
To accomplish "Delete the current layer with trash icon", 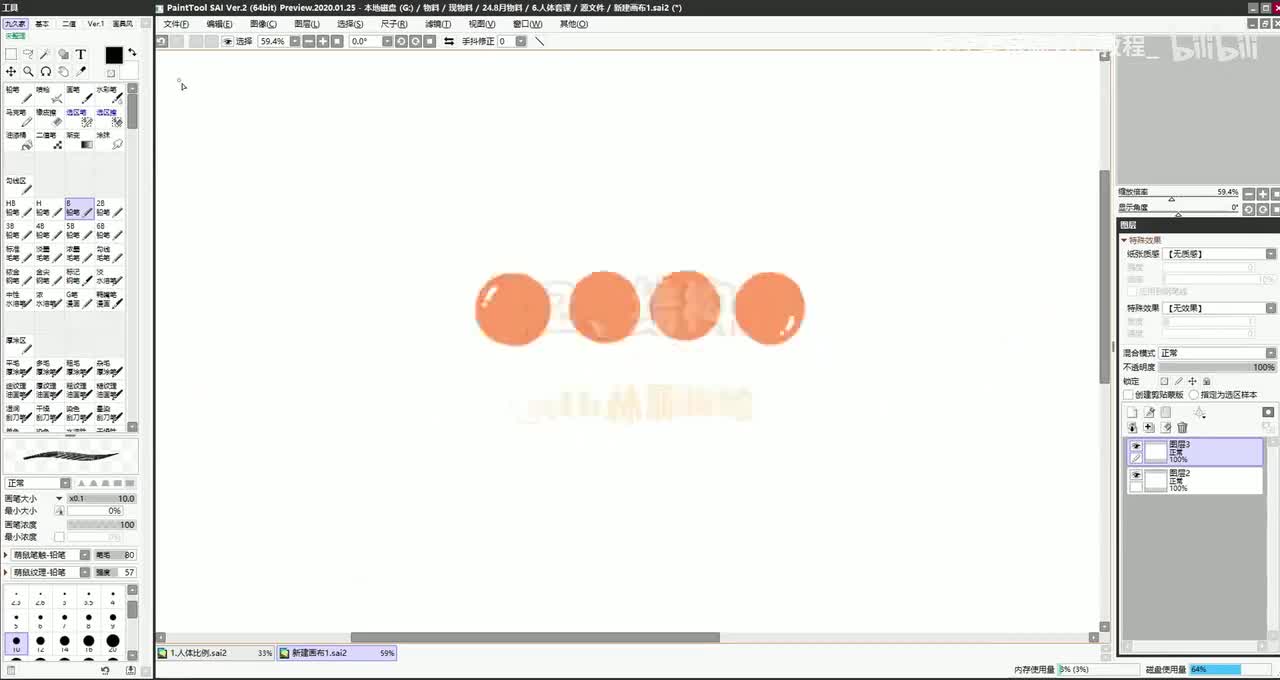I will tap(1182, 428).
